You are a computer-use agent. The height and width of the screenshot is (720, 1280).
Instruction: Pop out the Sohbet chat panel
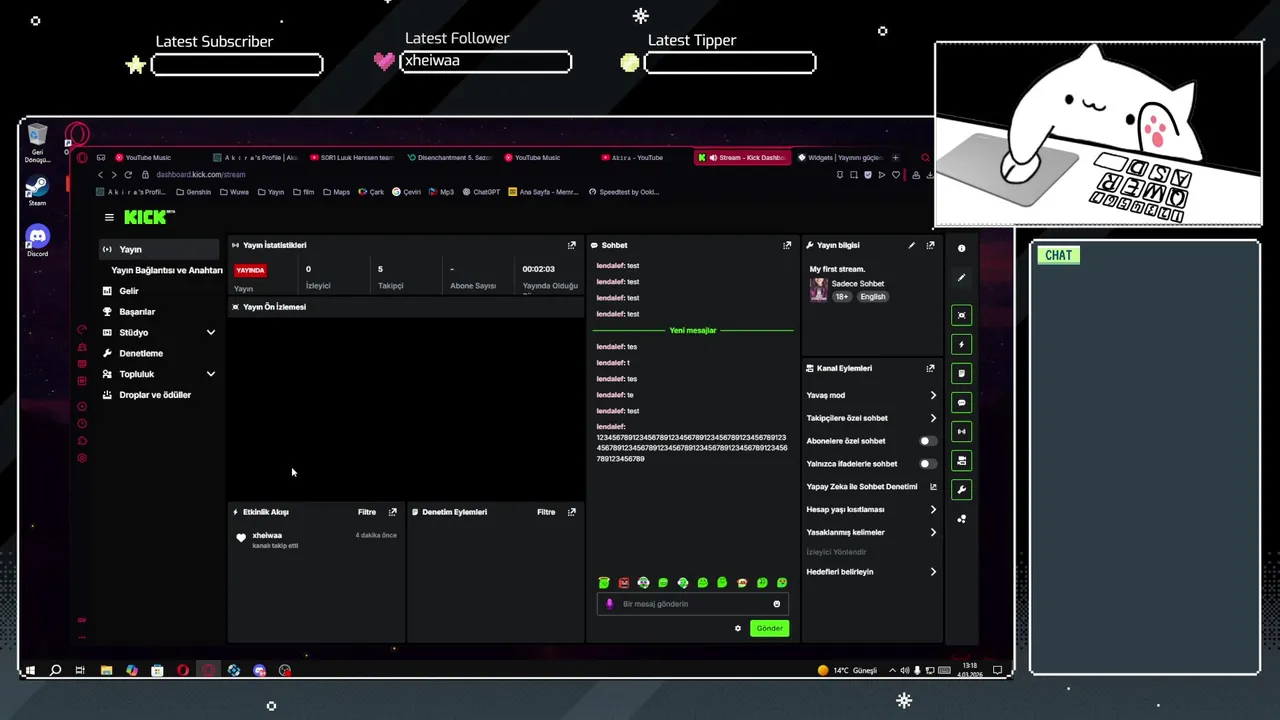click(787, 245)
